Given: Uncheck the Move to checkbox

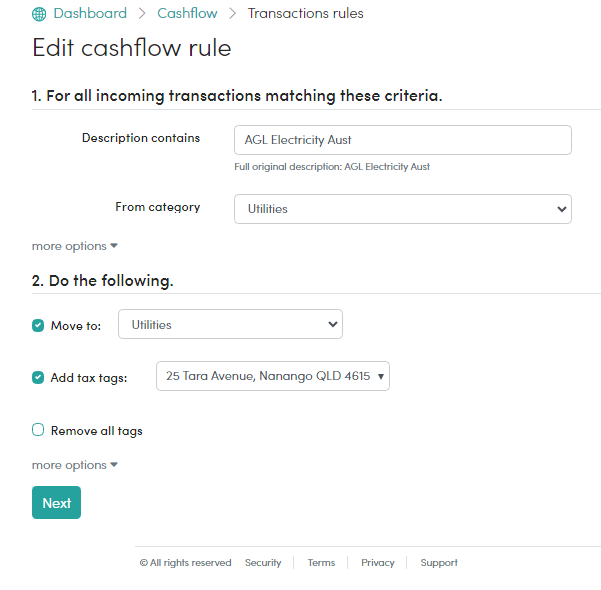Looking at the screenshot, I should click(x=38, y=325).
